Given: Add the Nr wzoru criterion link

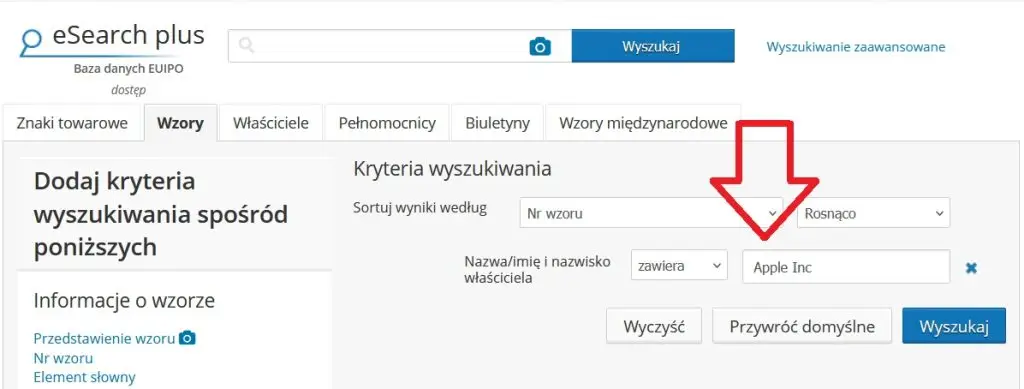Looking at the screenshot, I should tap(63, 358).
